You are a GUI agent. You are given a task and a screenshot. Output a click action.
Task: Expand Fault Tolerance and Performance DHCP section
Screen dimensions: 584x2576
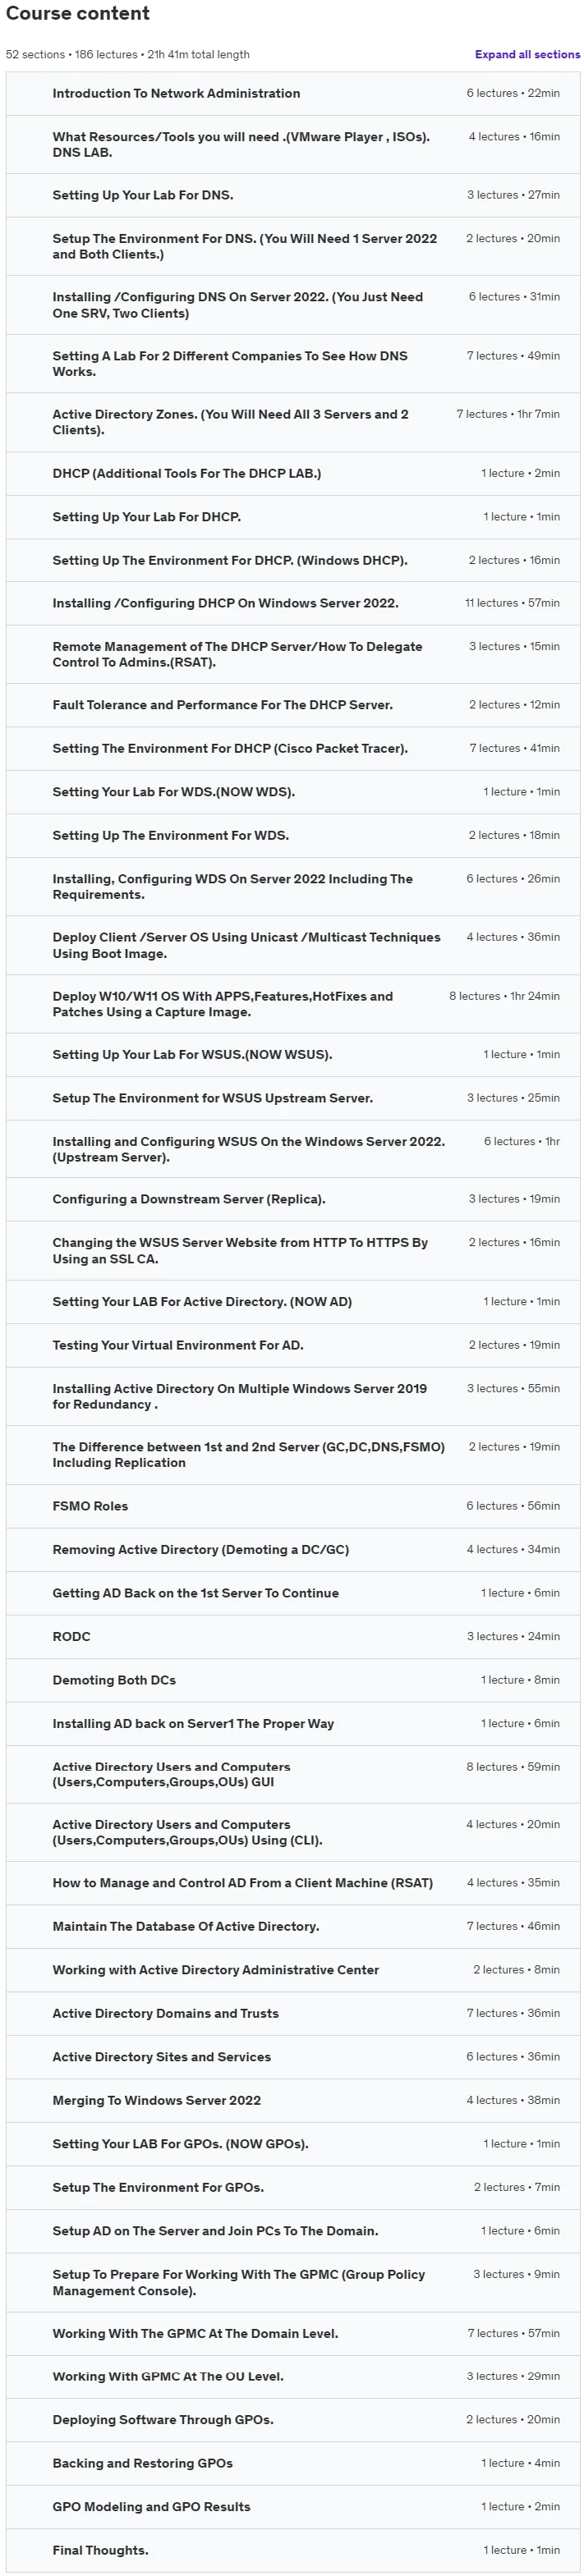[292, 705]
